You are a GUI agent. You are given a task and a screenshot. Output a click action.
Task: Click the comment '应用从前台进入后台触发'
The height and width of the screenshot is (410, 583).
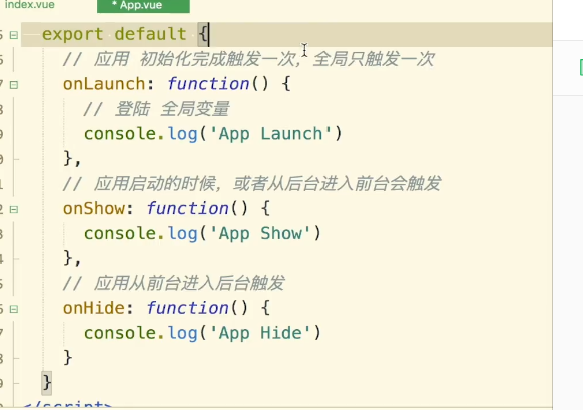click(174, 283)
